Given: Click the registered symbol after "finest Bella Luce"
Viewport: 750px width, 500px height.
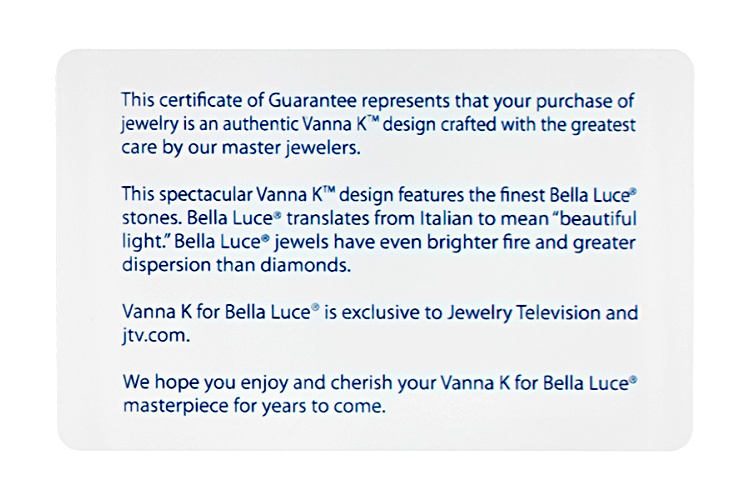Looking at the screenshot, I should coord(633,191).
